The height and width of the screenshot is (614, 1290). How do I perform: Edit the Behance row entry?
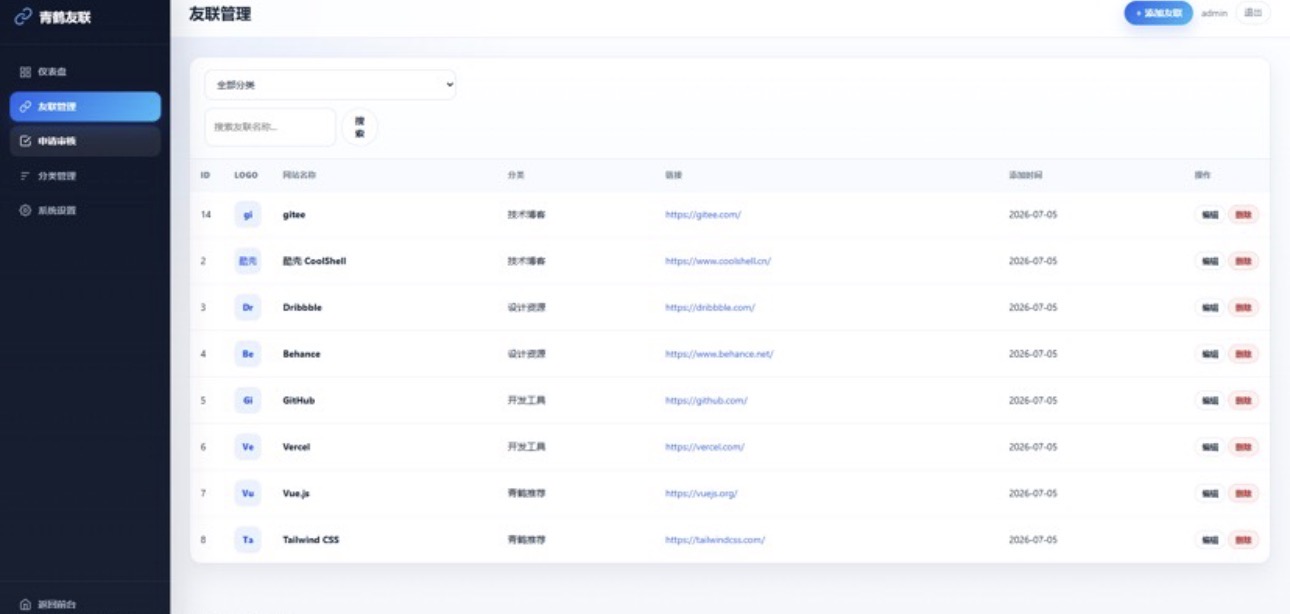[1210, 354]
